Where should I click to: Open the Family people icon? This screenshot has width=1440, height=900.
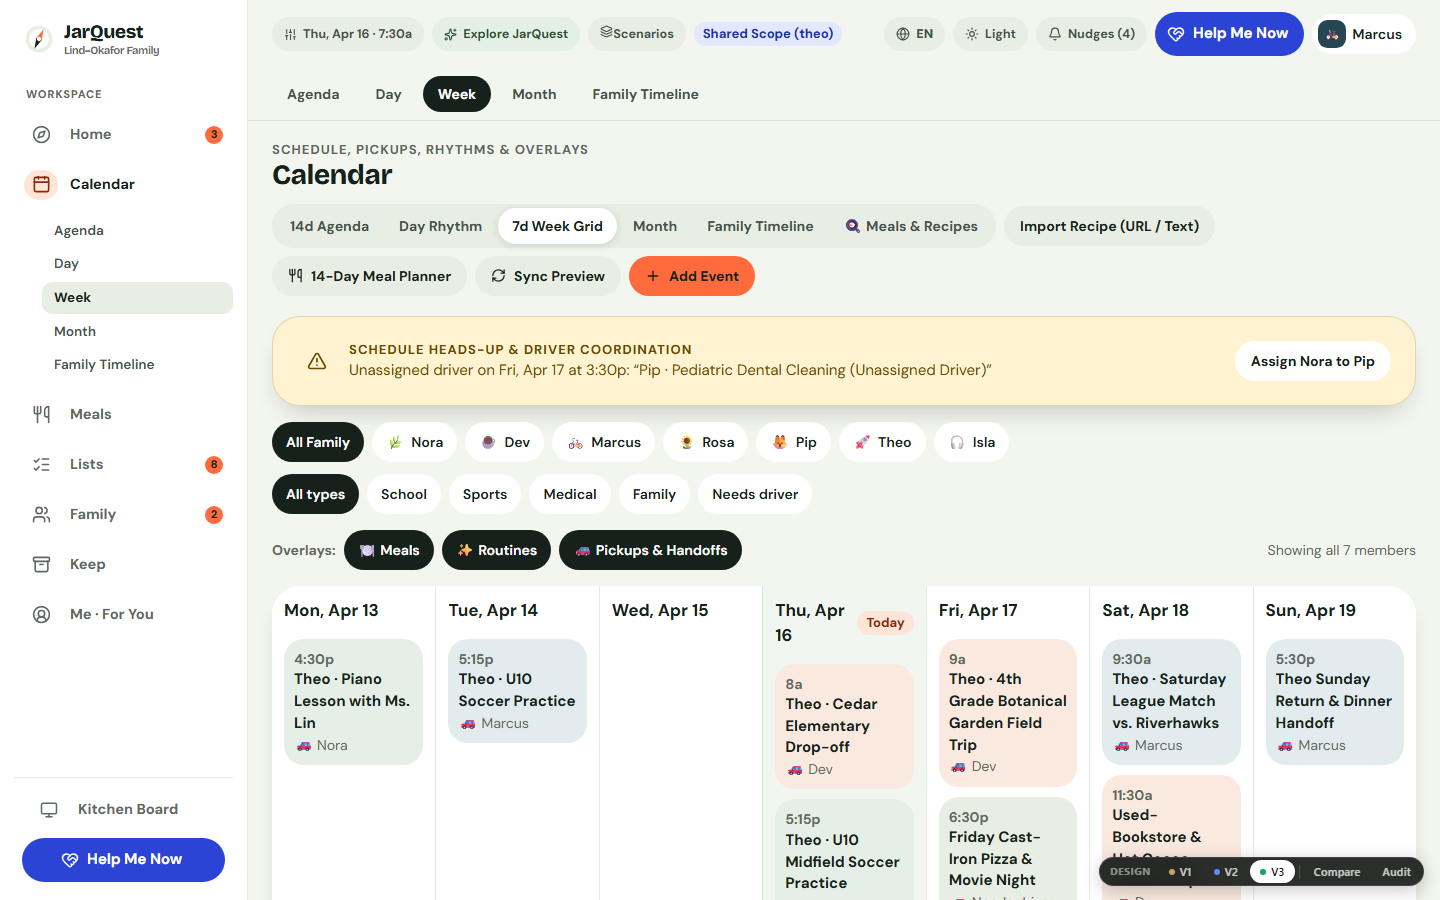41,514
